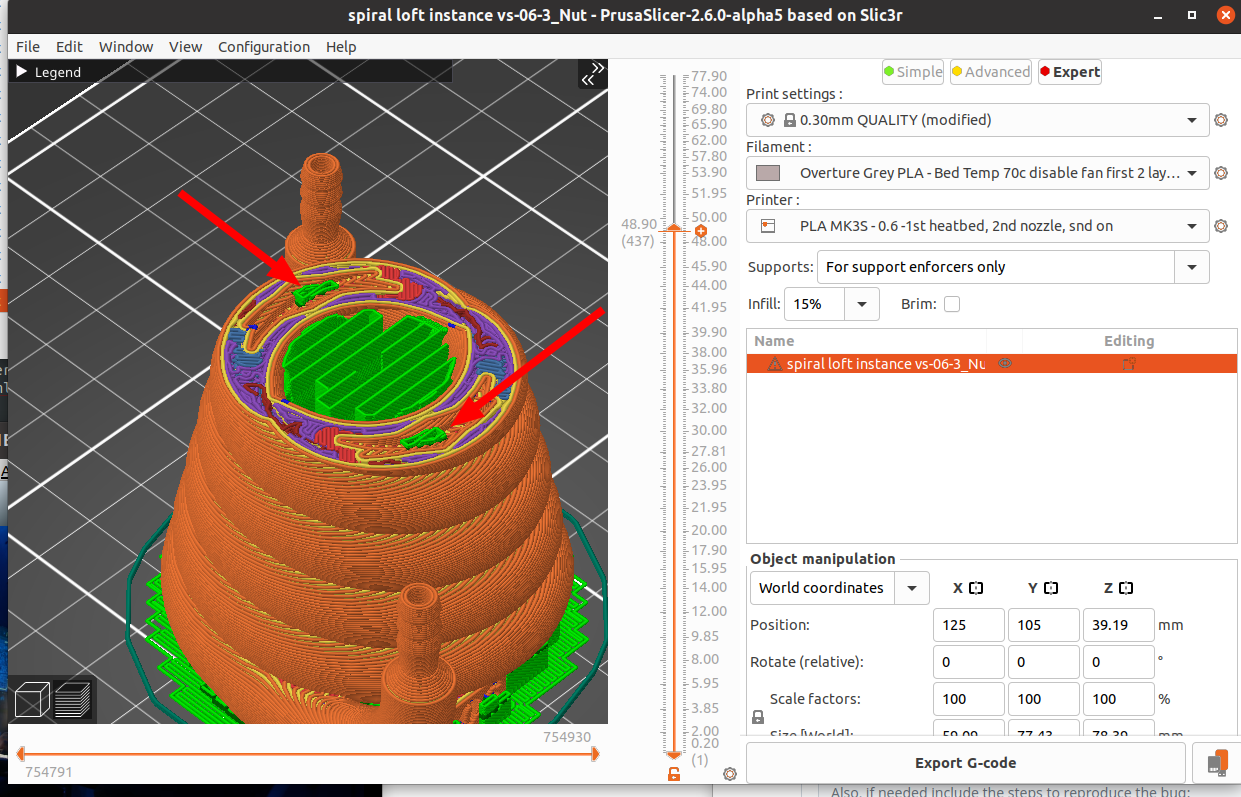1241x797 pixels.
Task: Open printer settings tab via gear icon
Action: tap(1221, 226)
